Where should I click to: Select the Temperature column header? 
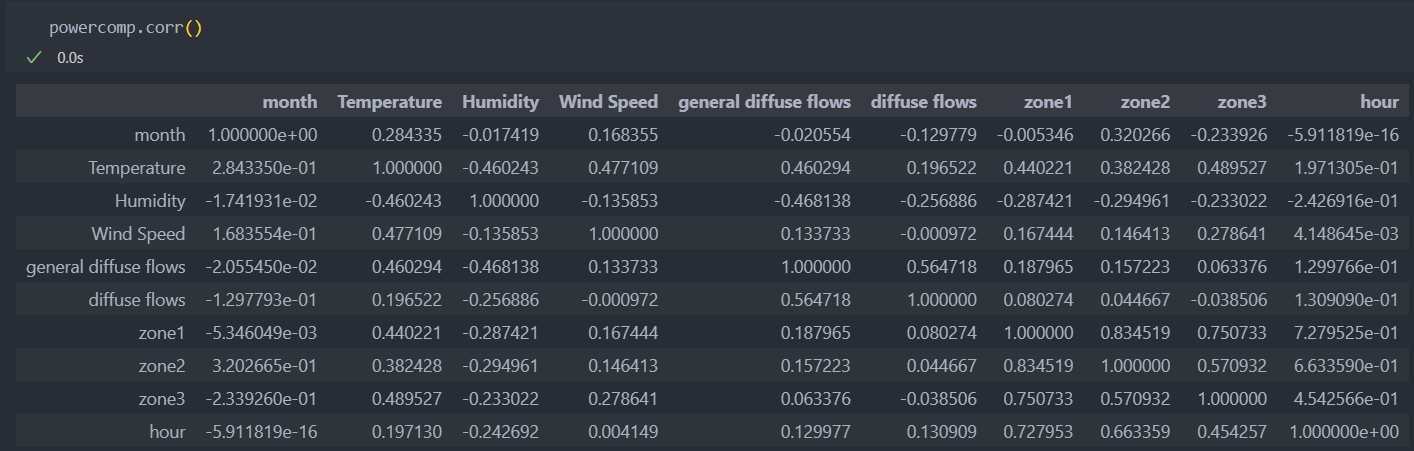(390, 102)
